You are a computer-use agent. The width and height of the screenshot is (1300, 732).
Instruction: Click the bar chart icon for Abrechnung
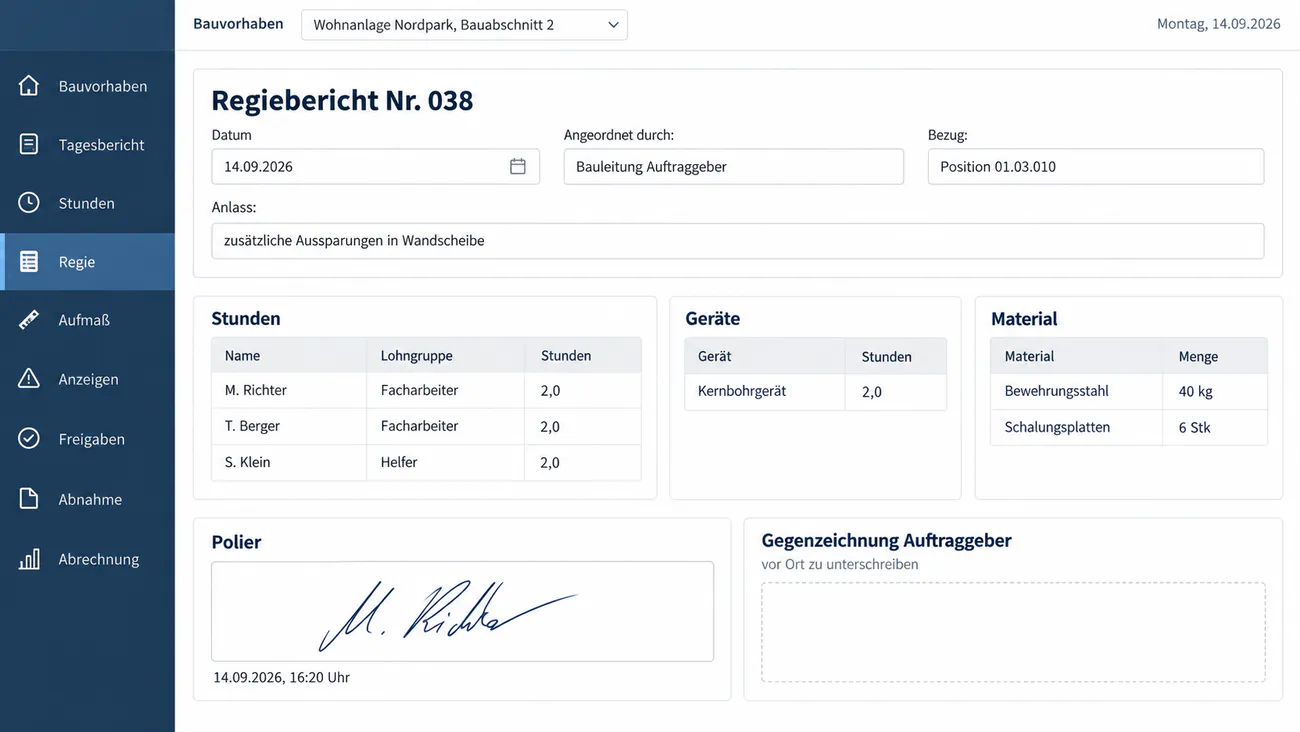coord(29,559)
